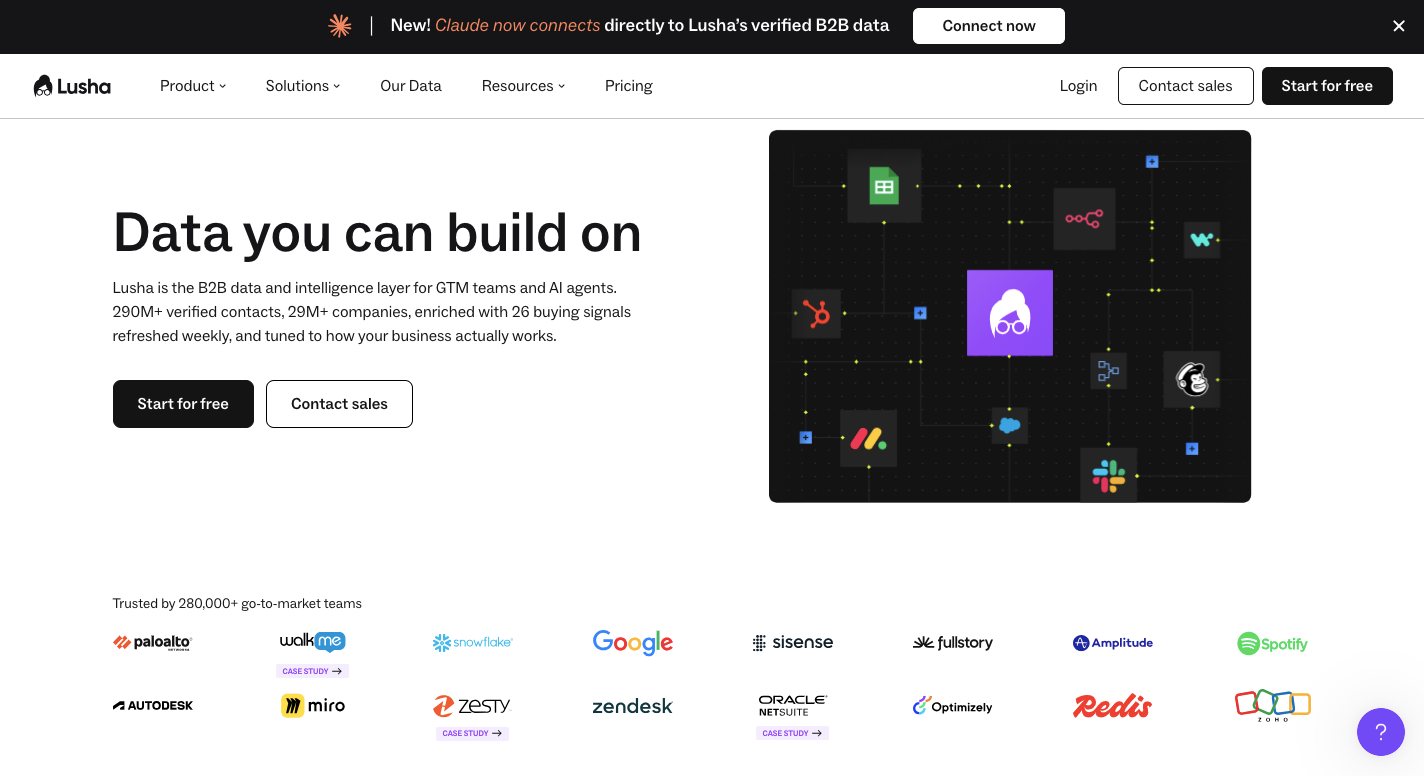Click the Slack icon in hero graphic

(1108, 475)
